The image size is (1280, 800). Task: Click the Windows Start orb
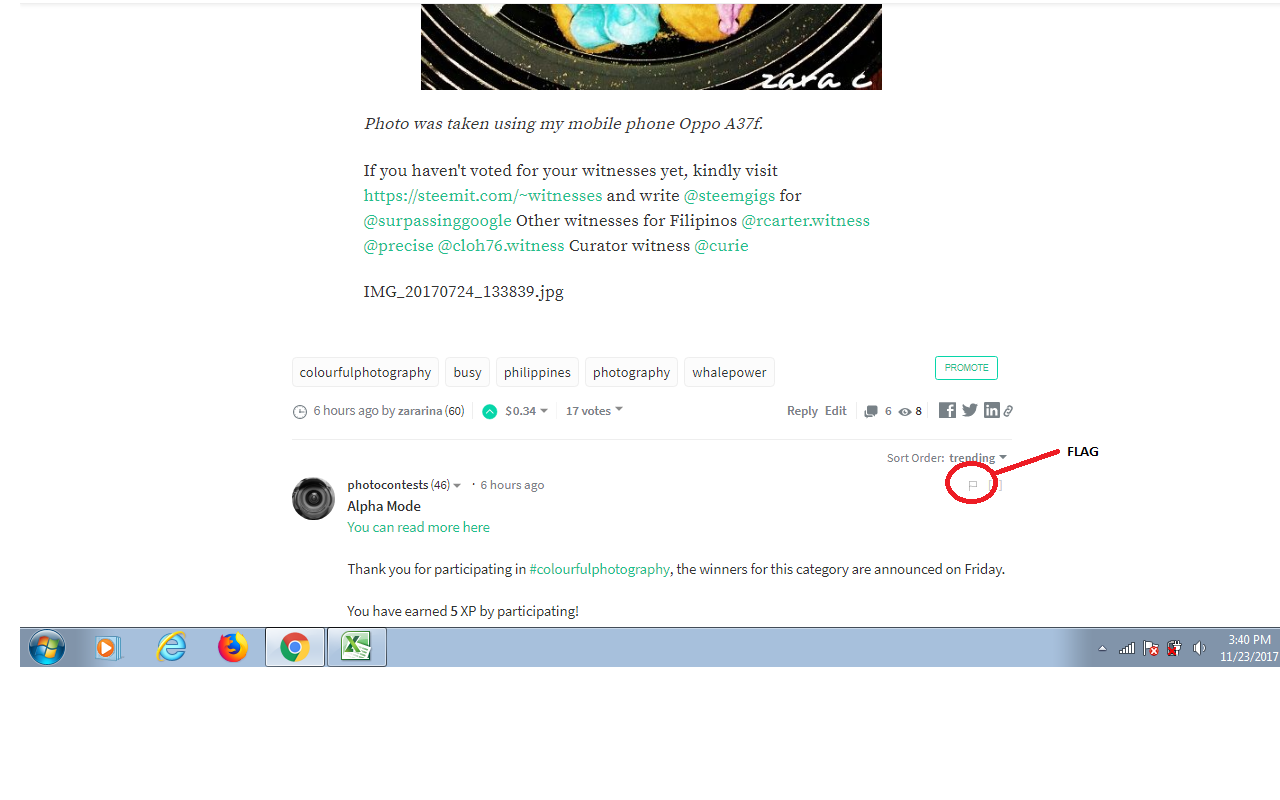(x=47, y=648)
